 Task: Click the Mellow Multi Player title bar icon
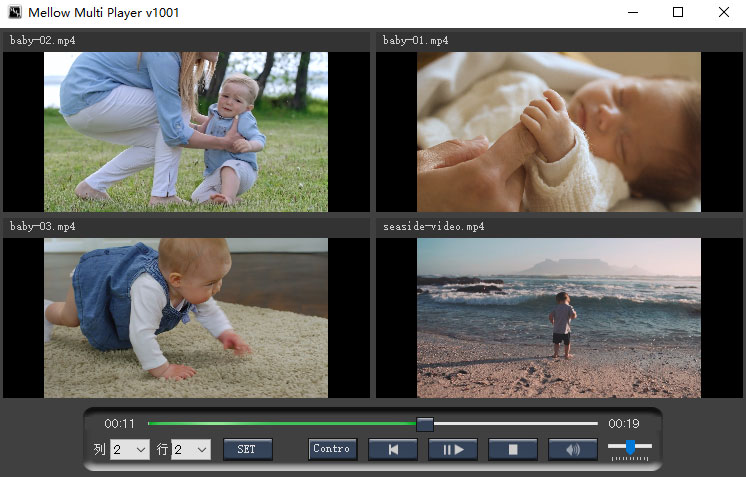(14, 13)
